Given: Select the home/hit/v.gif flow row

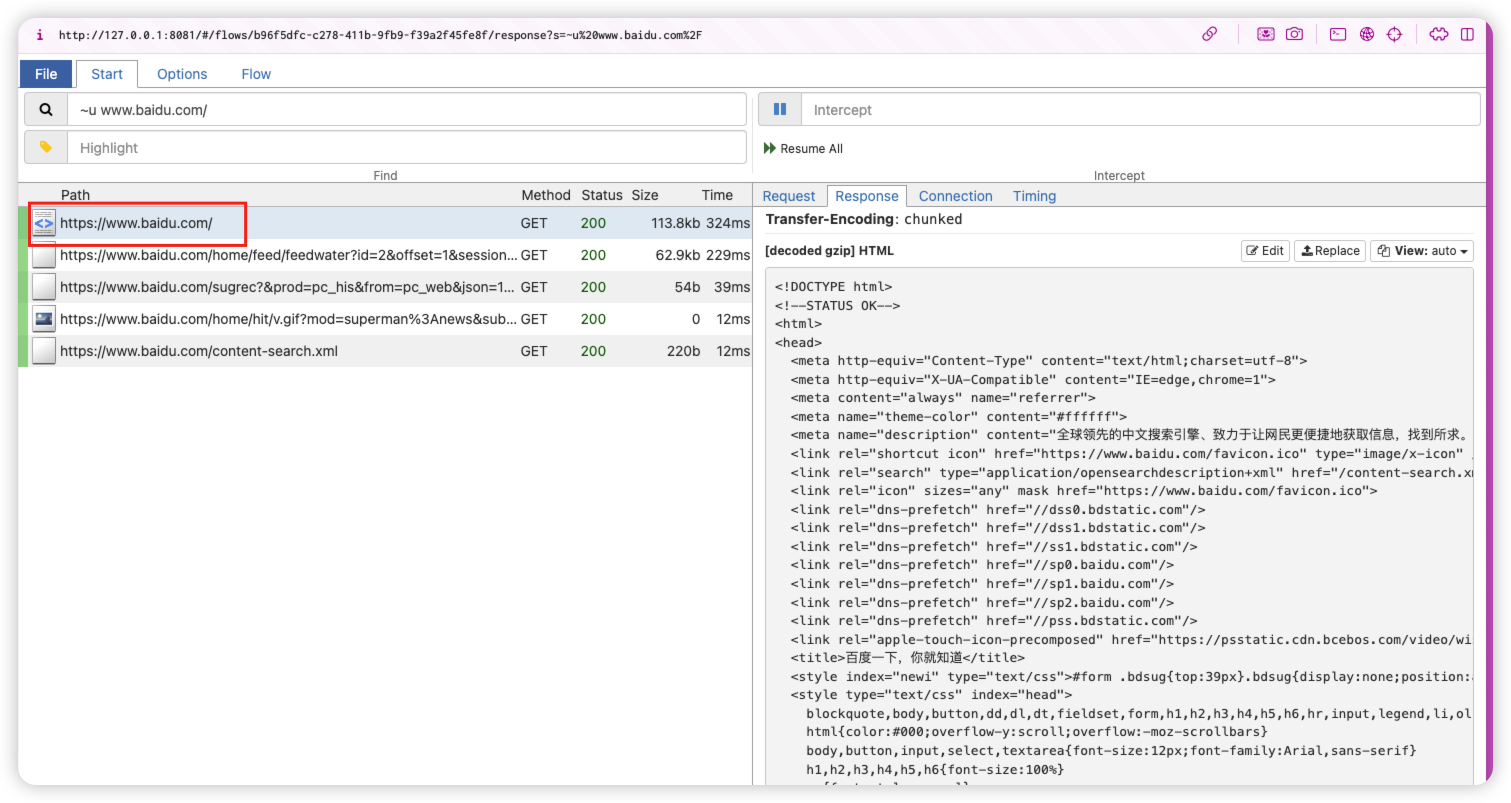Looking at the screenshot, I should click(x=385, y=319).
